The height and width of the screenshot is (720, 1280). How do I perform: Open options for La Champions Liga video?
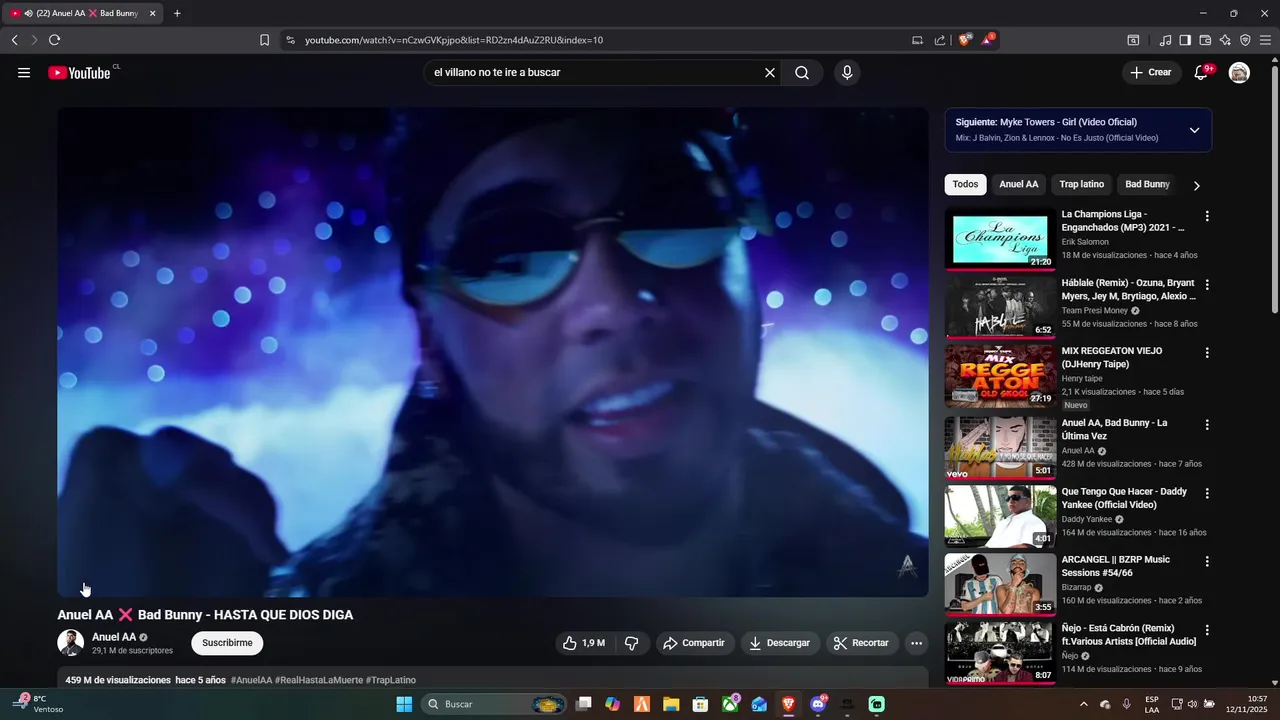tap(1207, 216)
